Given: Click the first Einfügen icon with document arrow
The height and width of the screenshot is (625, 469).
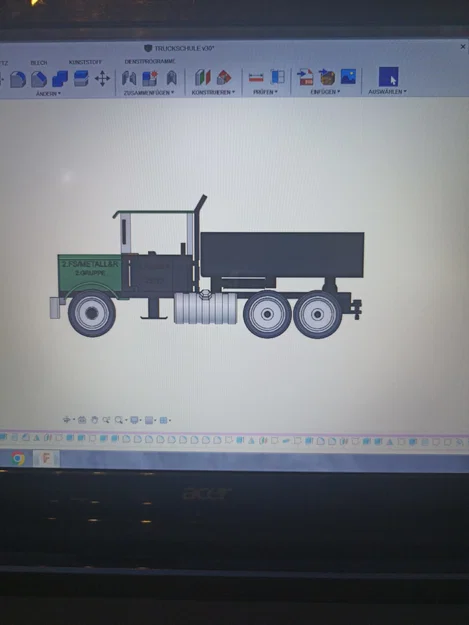Looking at the screenshot, I should (x=306, y=77).
